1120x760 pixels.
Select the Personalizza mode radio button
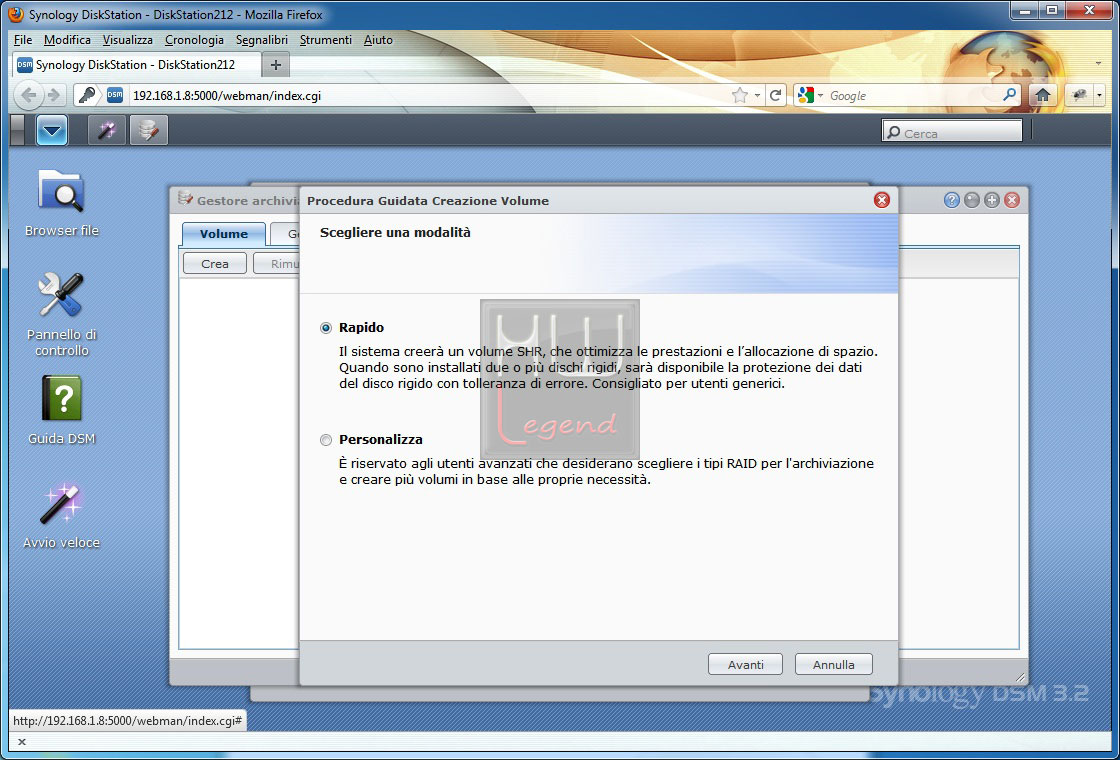(326, 440)
